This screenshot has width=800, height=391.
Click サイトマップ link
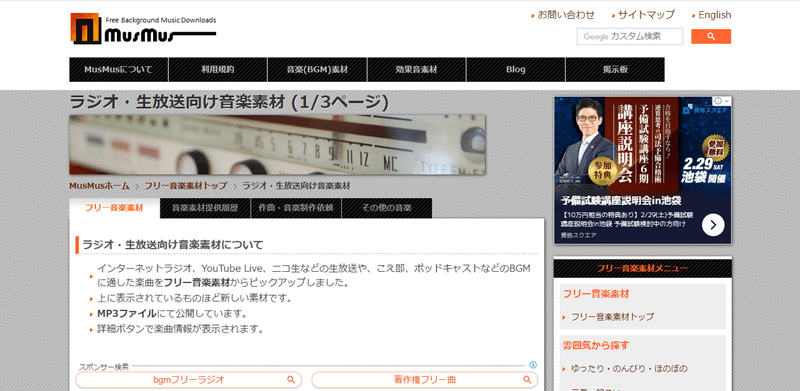(646, 15)
